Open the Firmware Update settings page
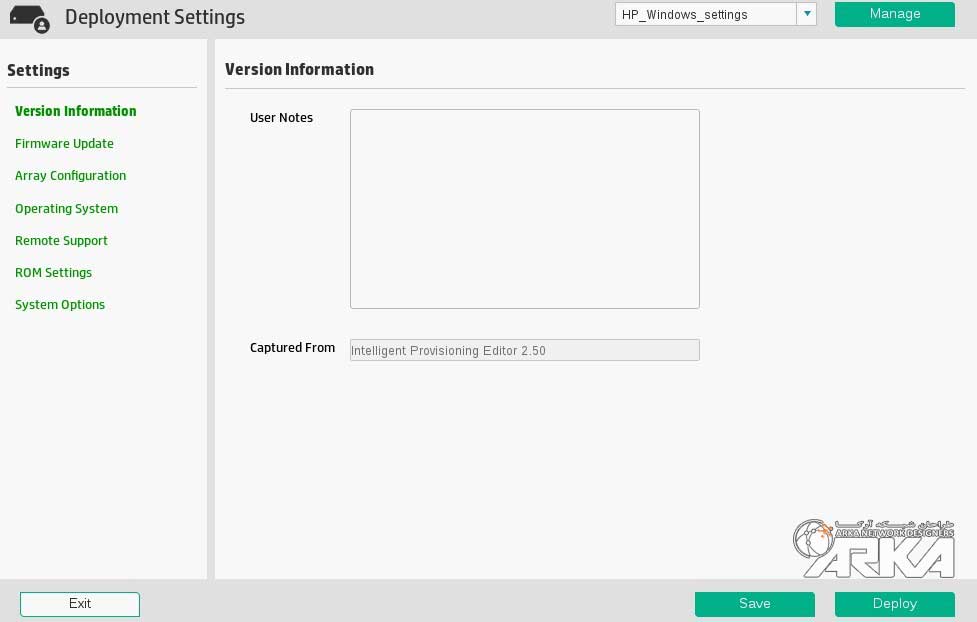Viewport: 977px width, 622px height. click(64, 143)
